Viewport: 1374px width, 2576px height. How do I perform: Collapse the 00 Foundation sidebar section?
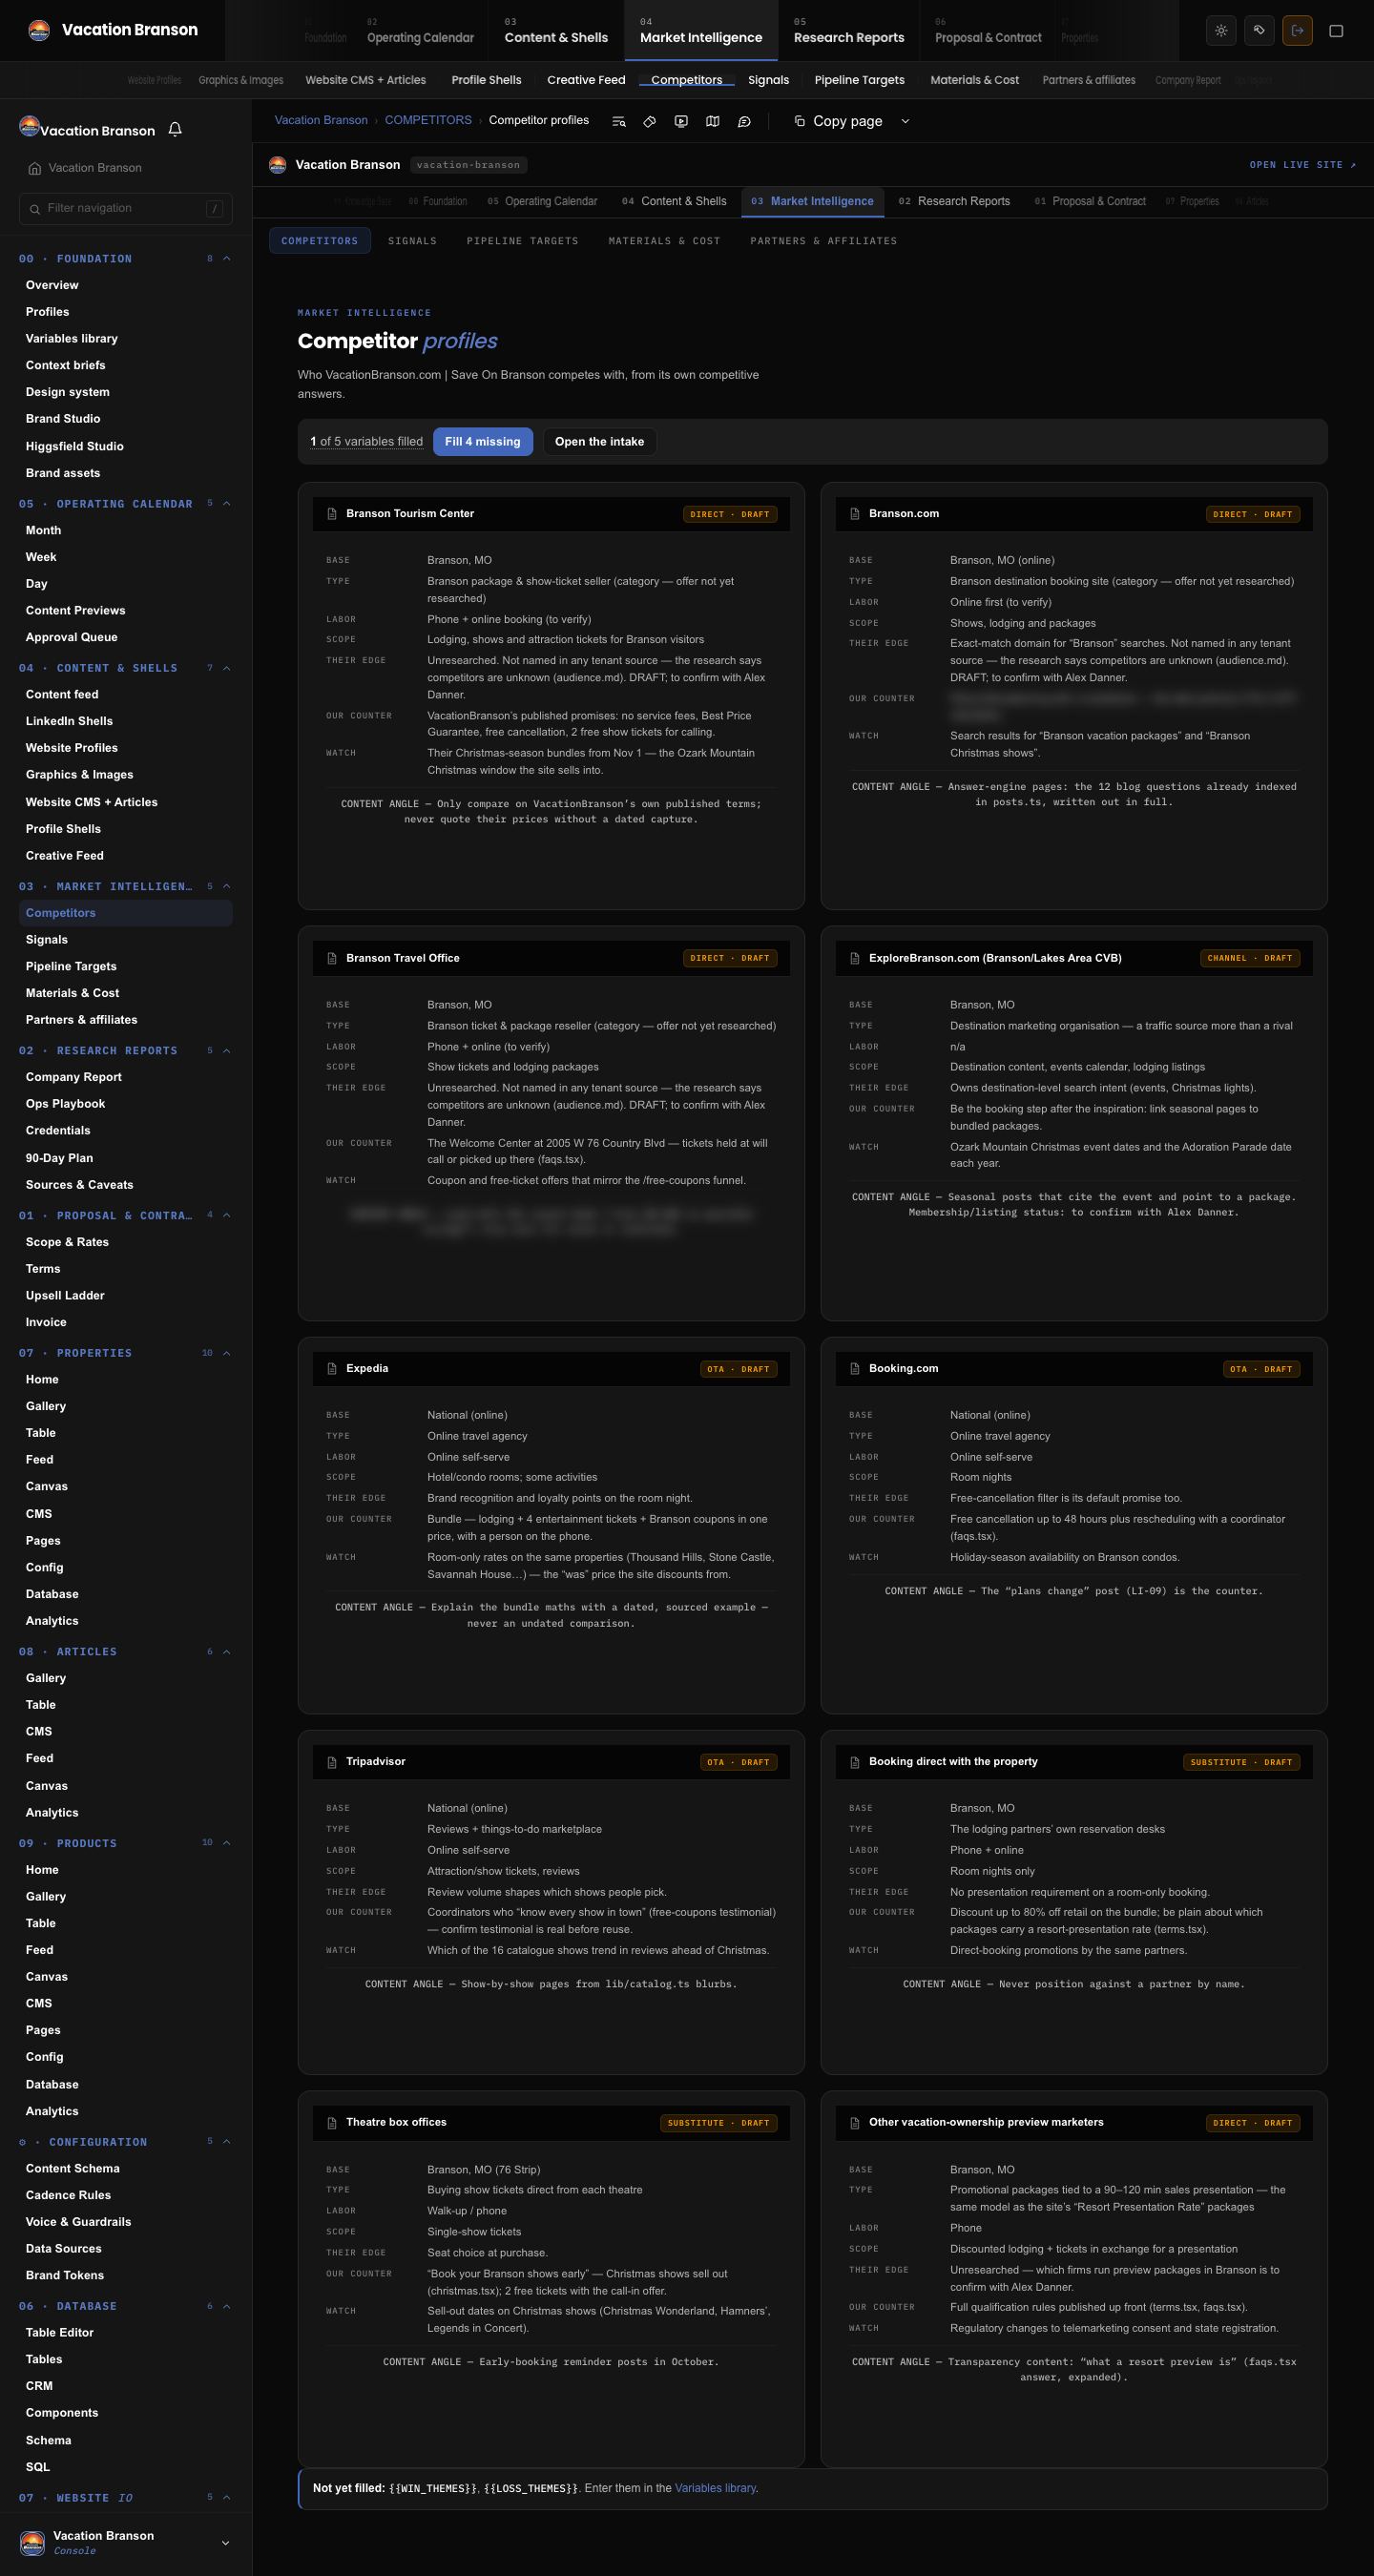227,259
